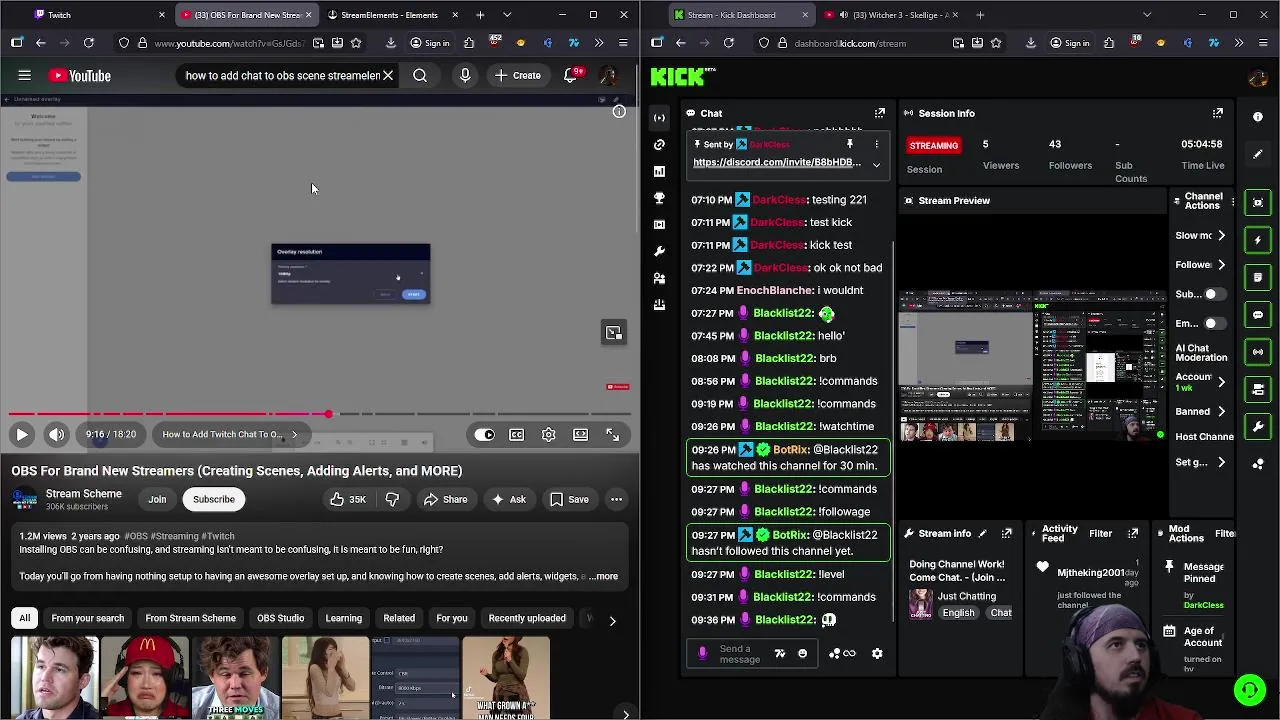Toggle Emotes-only chat switch
1280x720 pixels.
click(x=1213, y=324)
